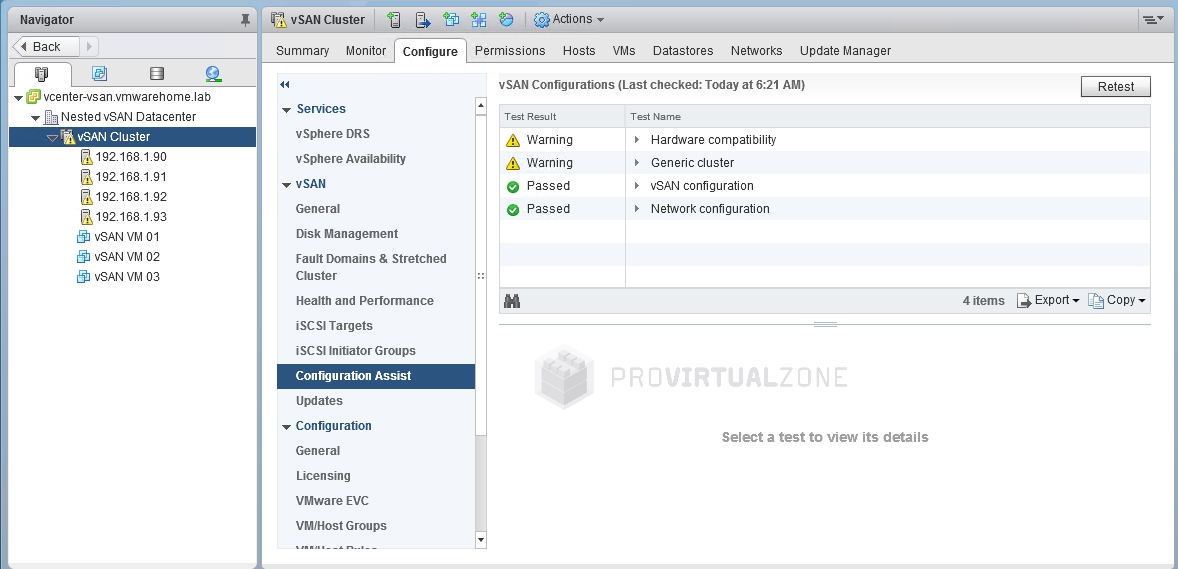This screenshot has height=569, width=1178.
Task: Switch to the Hosts tab
Action: 579,51
